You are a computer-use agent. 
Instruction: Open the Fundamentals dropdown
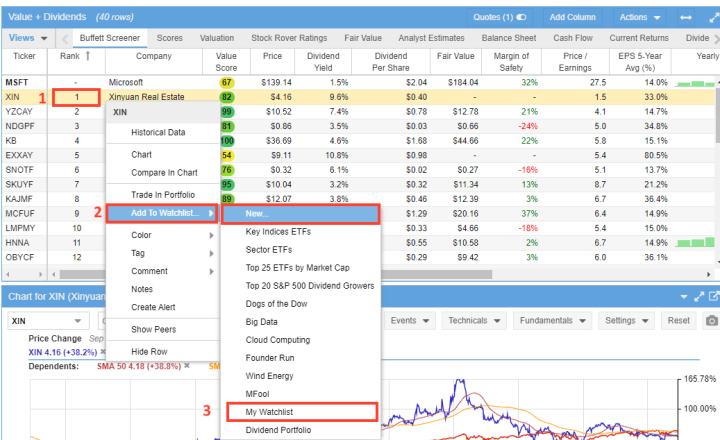tap(552, 321)
